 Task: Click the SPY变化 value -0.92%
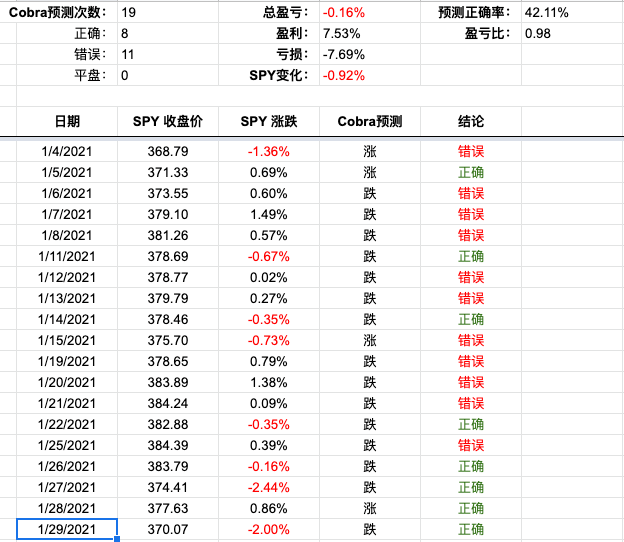370,76
